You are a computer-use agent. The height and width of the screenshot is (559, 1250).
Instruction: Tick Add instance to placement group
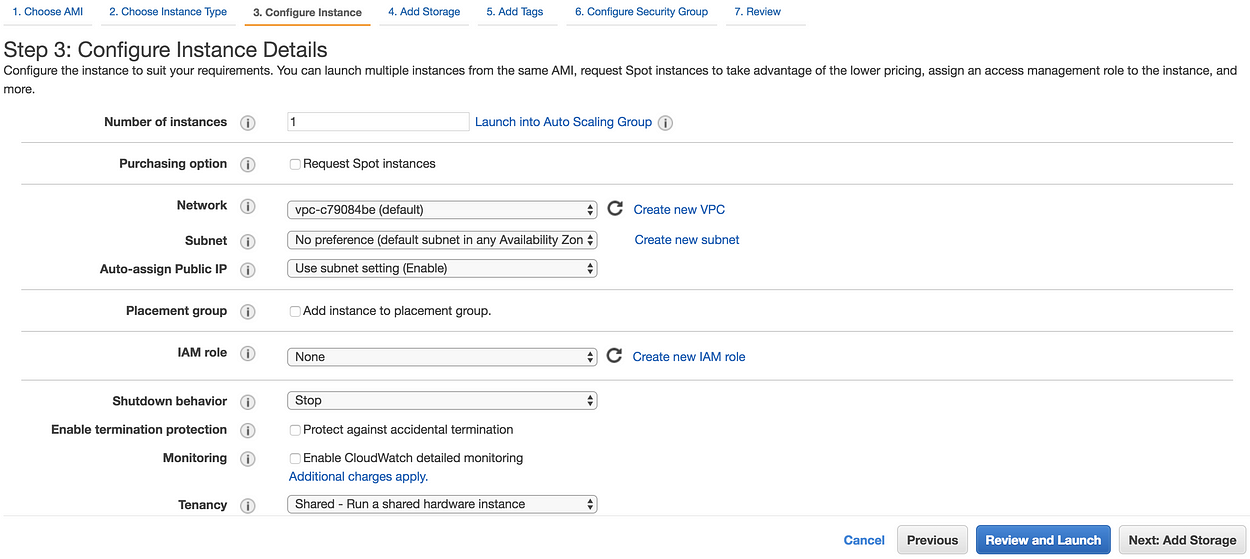[x=295, y=311]
